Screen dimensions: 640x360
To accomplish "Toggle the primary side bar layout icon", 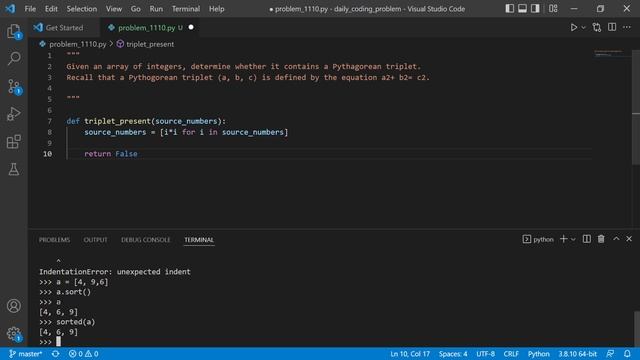I will [509, 9].
